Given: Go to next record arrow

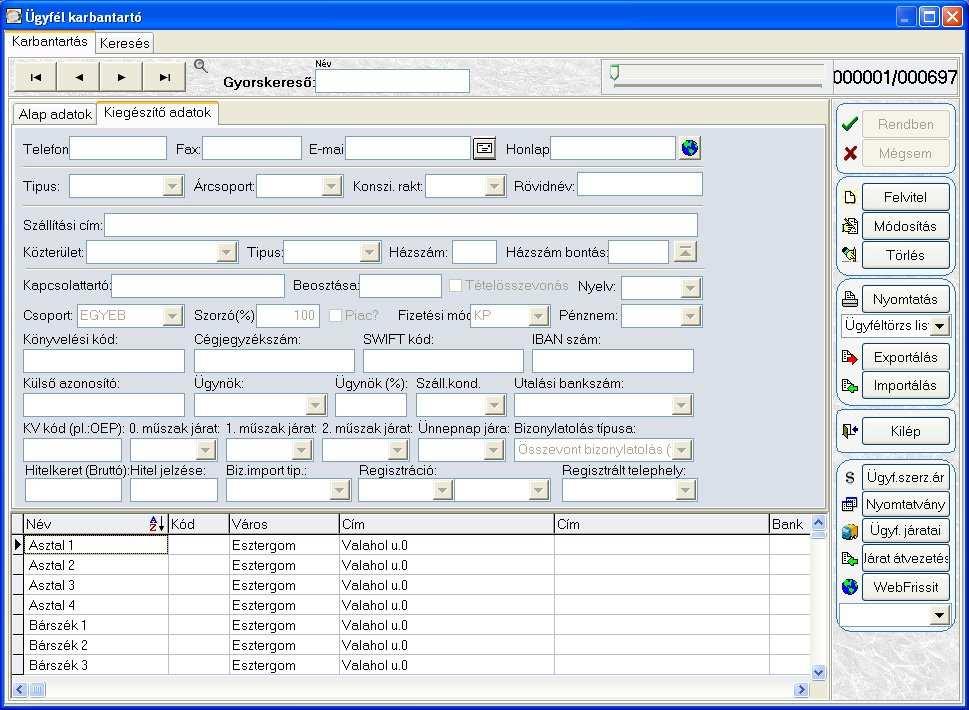Looking at the screenshot, I should (121, 77).
